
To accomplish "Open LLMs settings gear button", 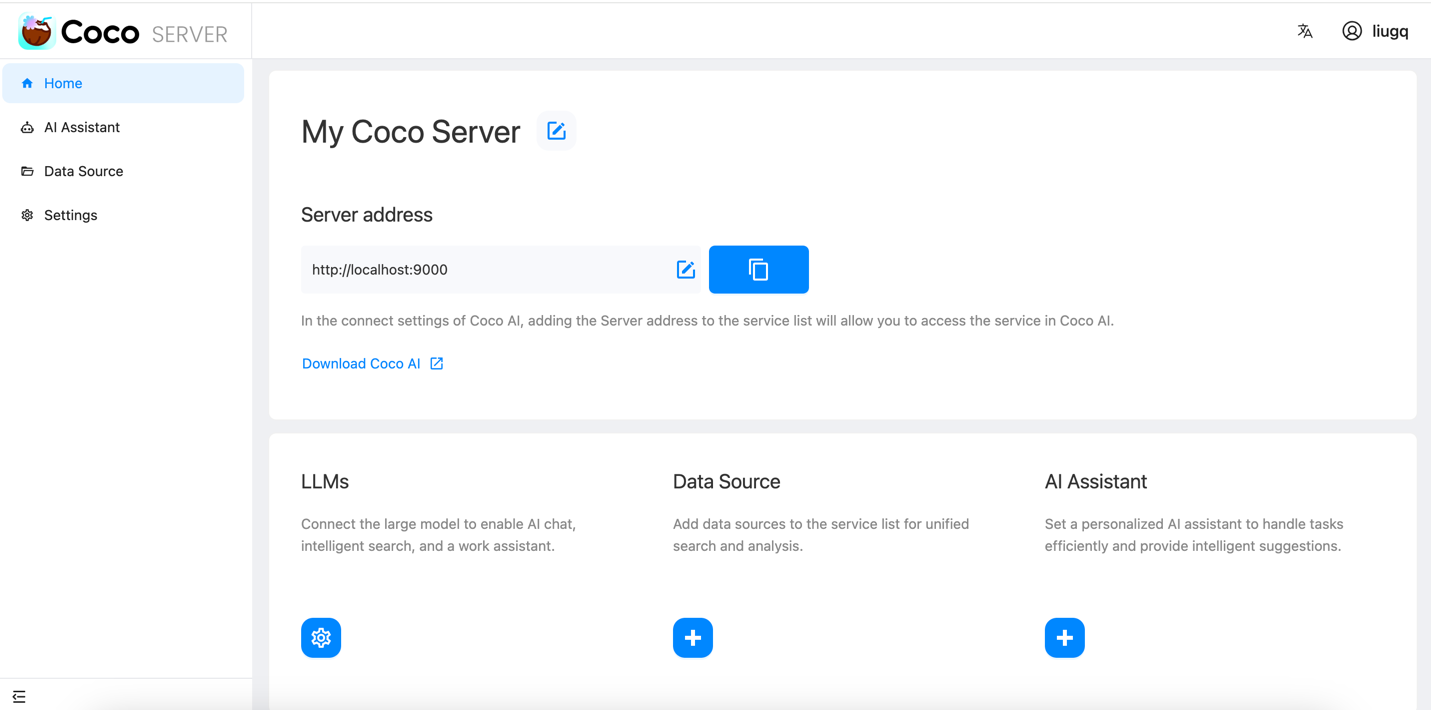I will click(x=321, y=637).
